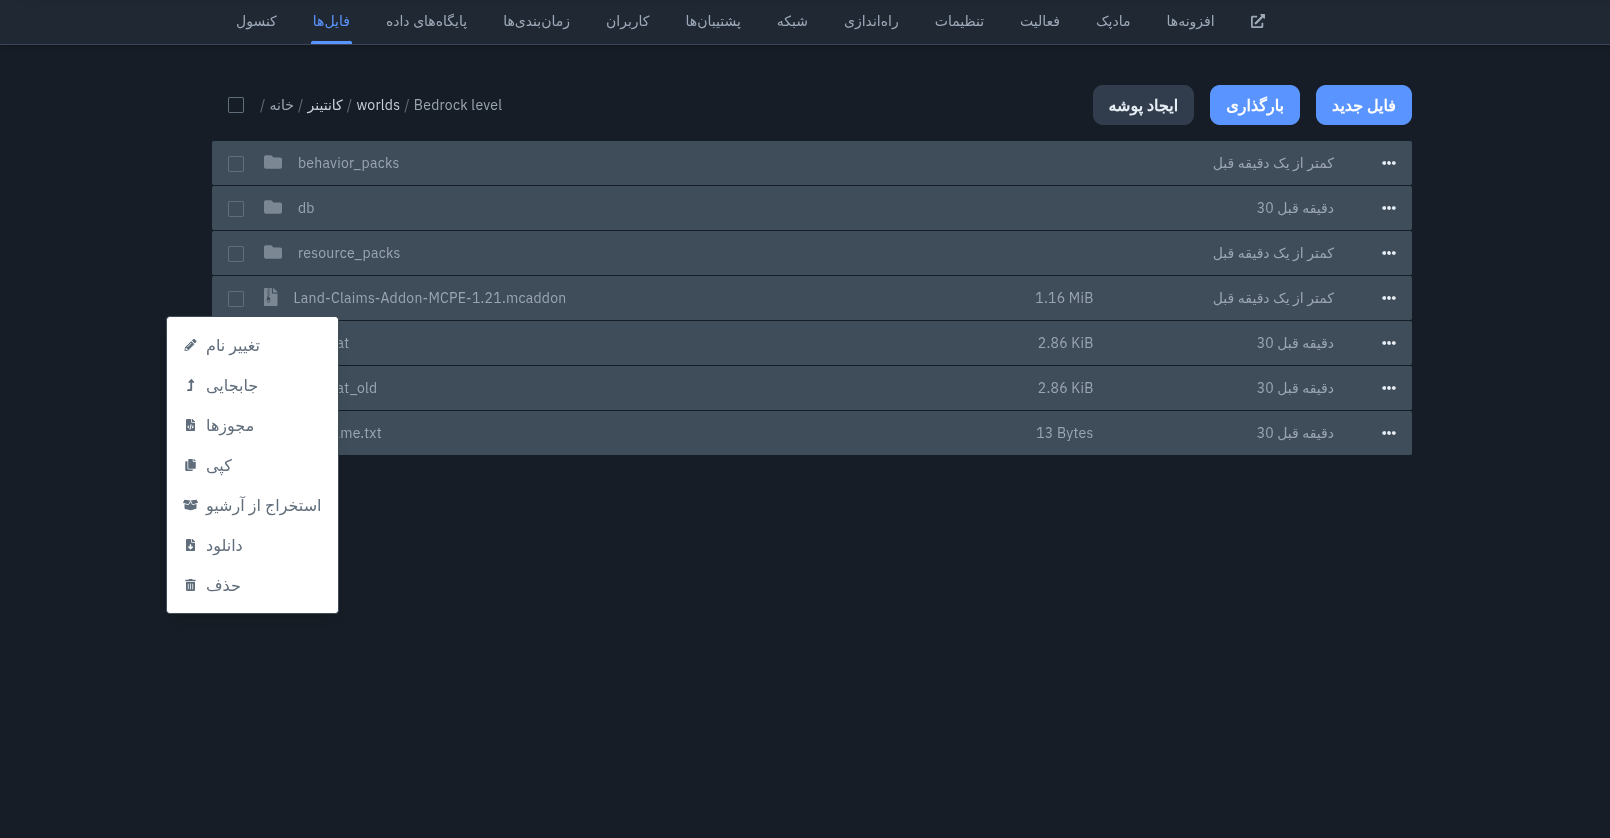Open the three-dot menu for the db folder
The width and height of the screenshot is (1610, 838).
[1389, 208]
